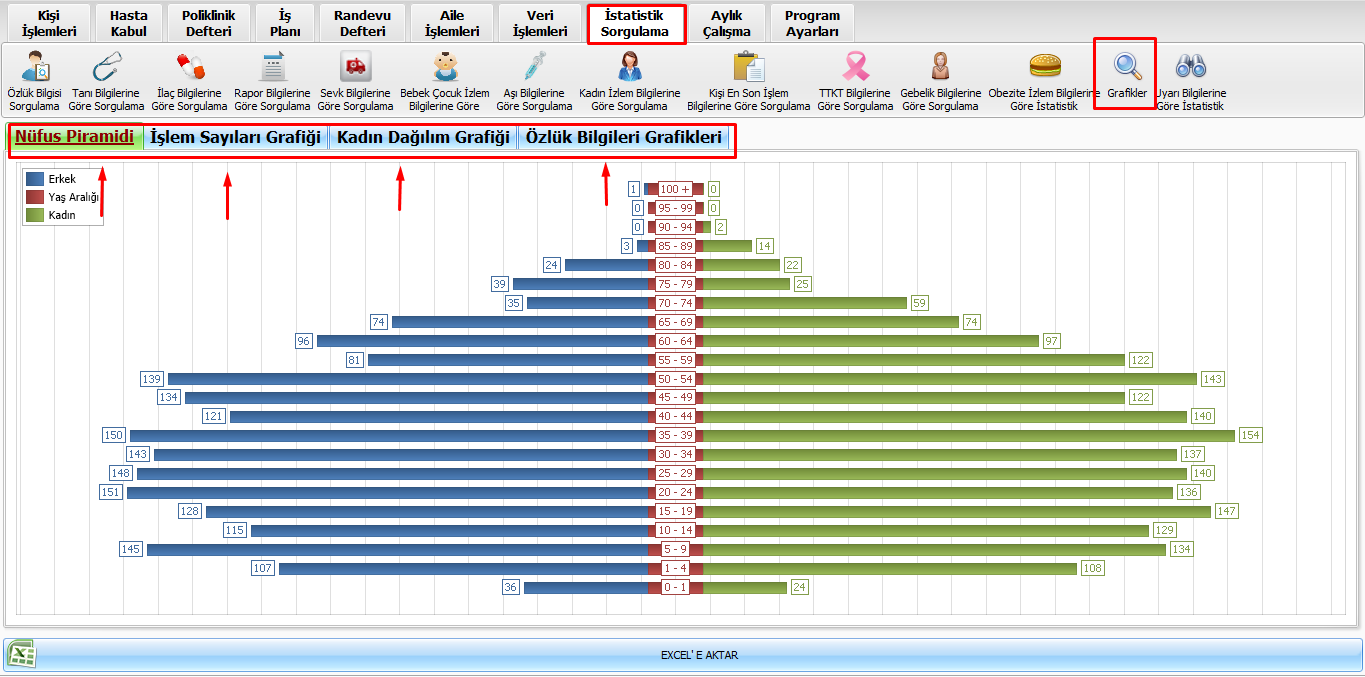This screenshot has width=1365, height=677.
Task: Click the Tanı Bilgilerine Göre Sorgulama stethoscope icon
Action: 106,68
